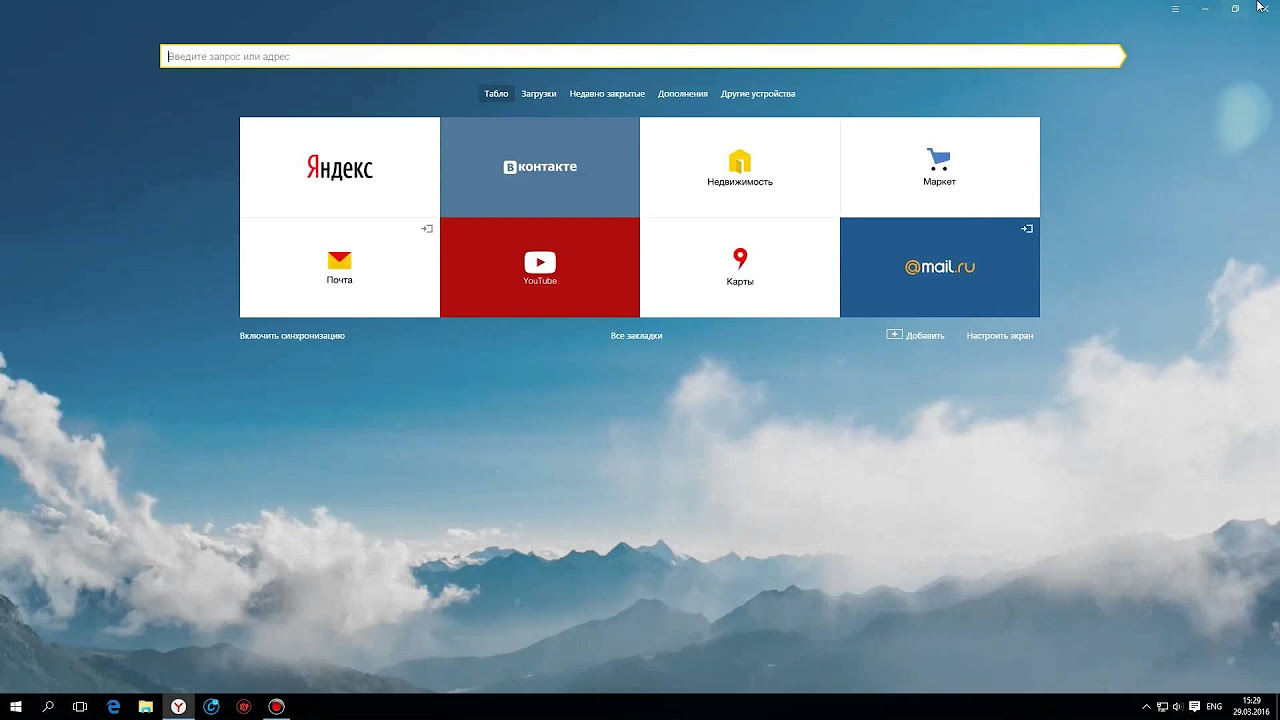Go to the Дополнения tab
This screenshot has height=720, width=1280.
[683, 94]
